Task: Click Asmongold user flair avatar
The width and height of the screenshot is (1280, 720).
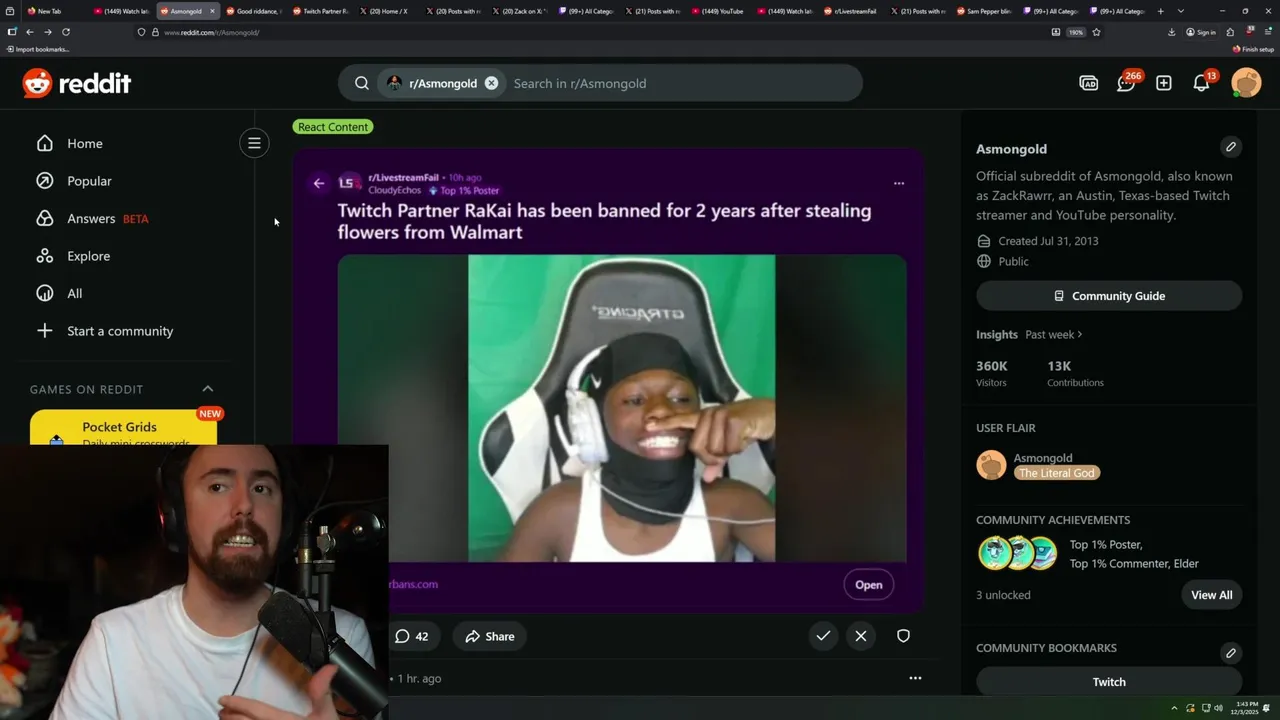Action: tap(991, 465)
